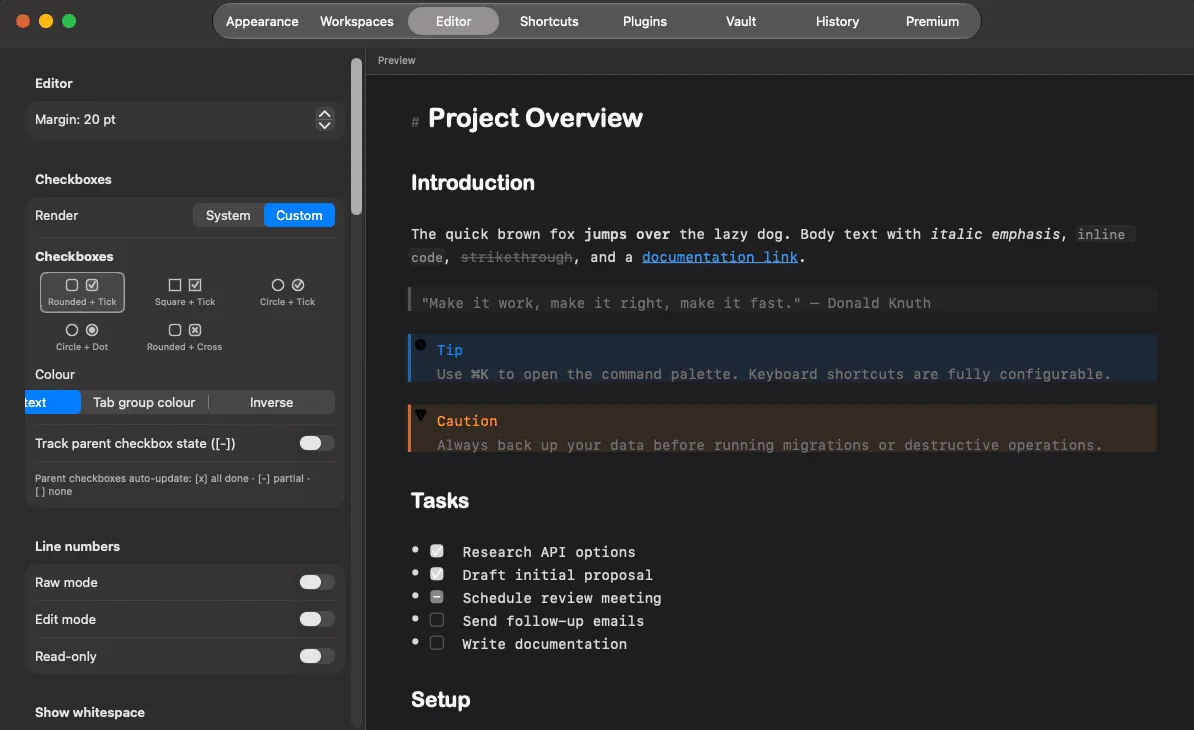Screen dimensions: 1194x730
Task: Enable Read-only line numbers
Action: (317, 656)
